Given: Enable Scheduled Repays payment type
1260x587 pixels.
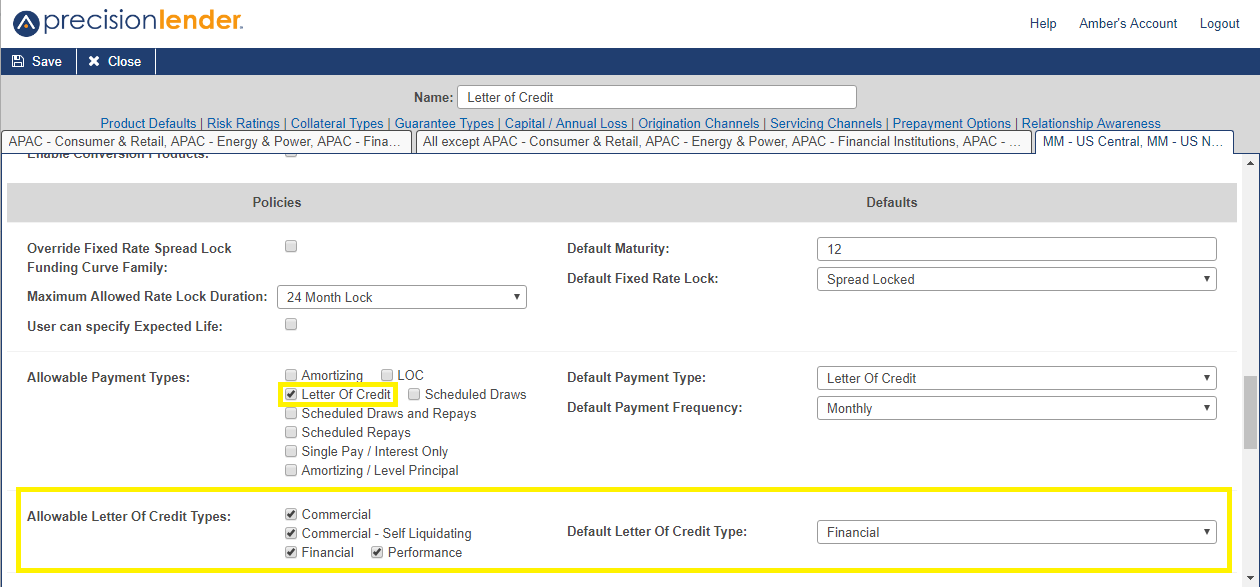Looking at the screenshot, I should [291, 432].
